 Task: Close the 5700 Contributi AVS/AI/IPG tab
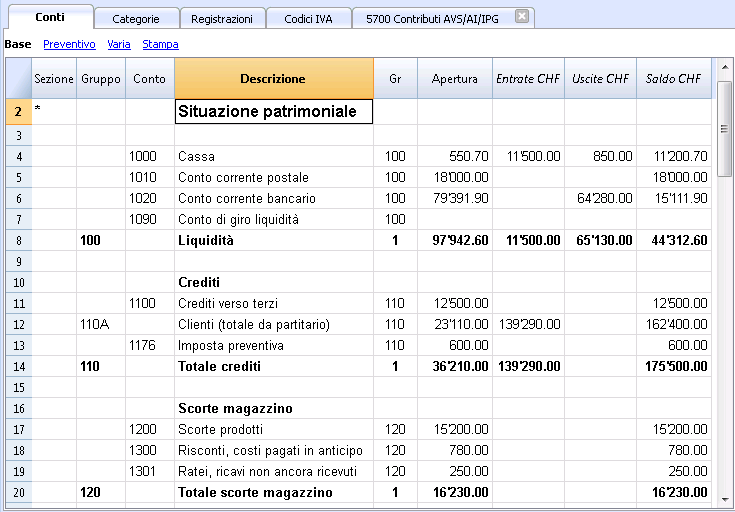522,17
